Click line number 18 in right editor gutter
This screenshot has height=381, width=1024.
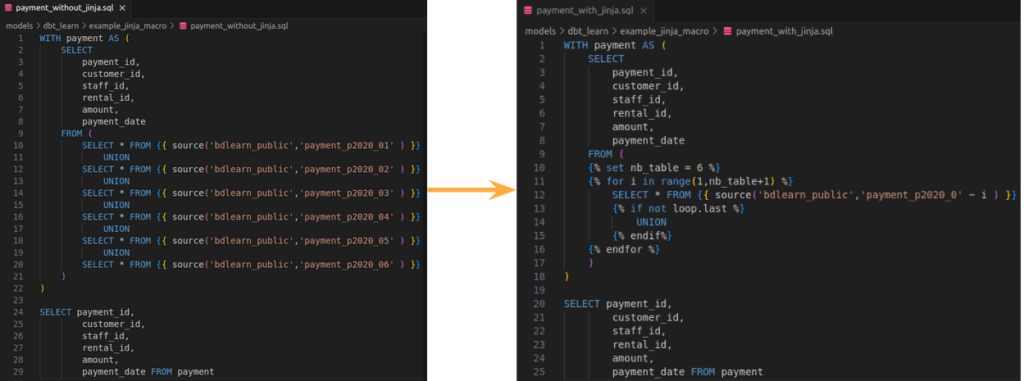click(x=539, y=276)
